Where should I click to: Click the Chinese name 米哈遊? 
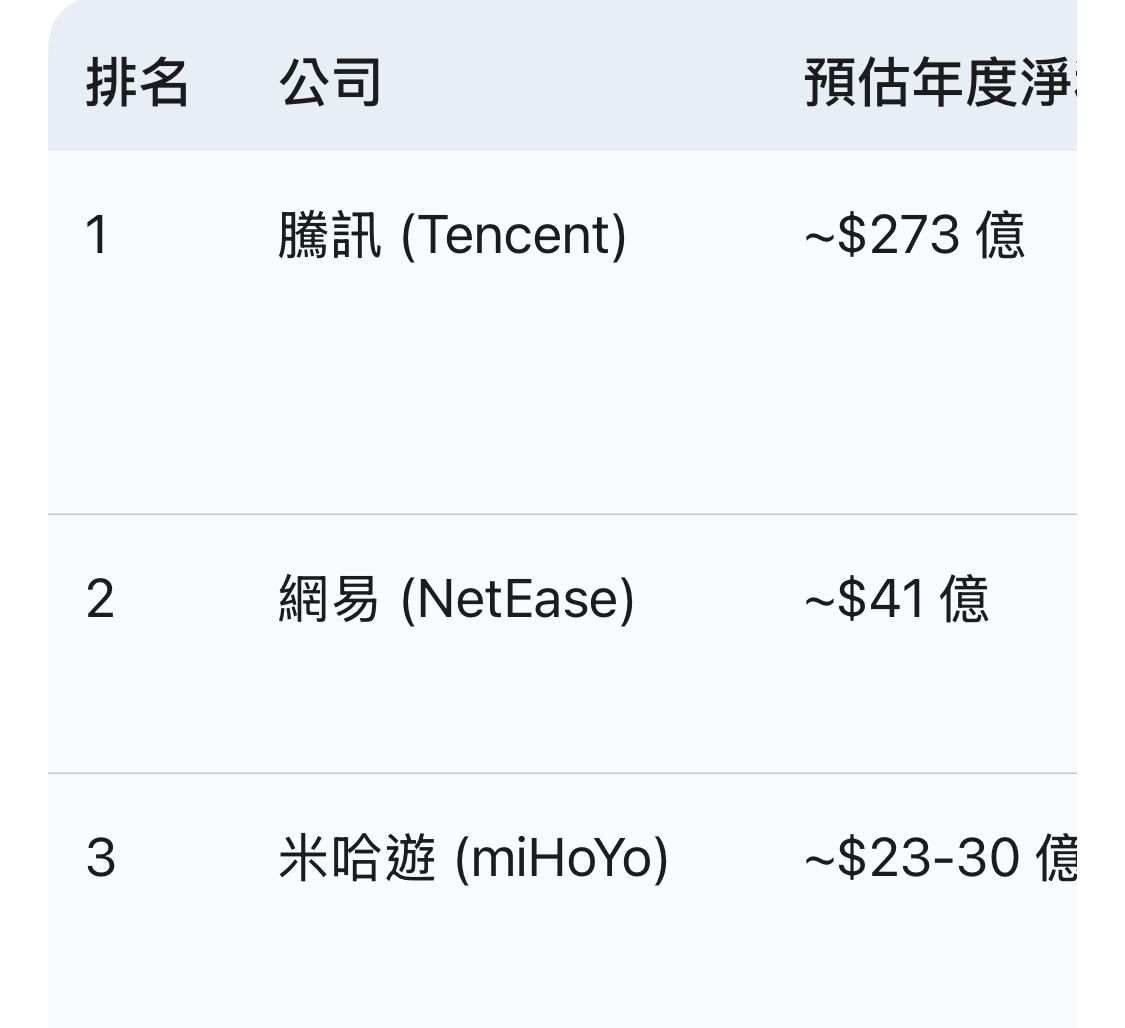(357, 859)
